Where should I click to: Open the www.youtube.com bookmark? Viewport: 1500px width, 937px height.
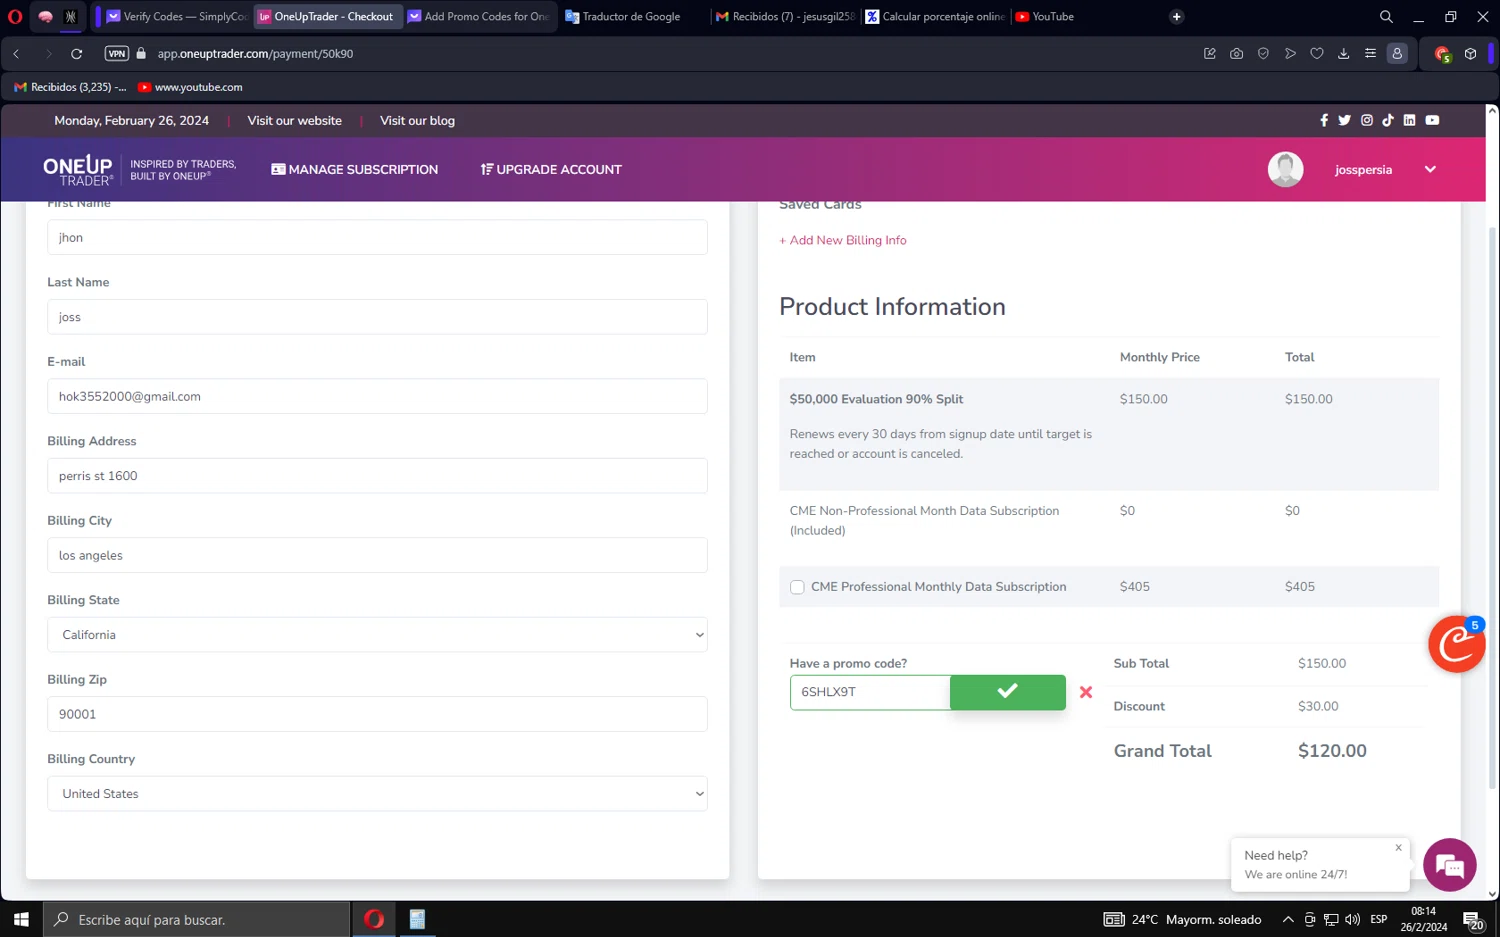[x=190, y=87]
